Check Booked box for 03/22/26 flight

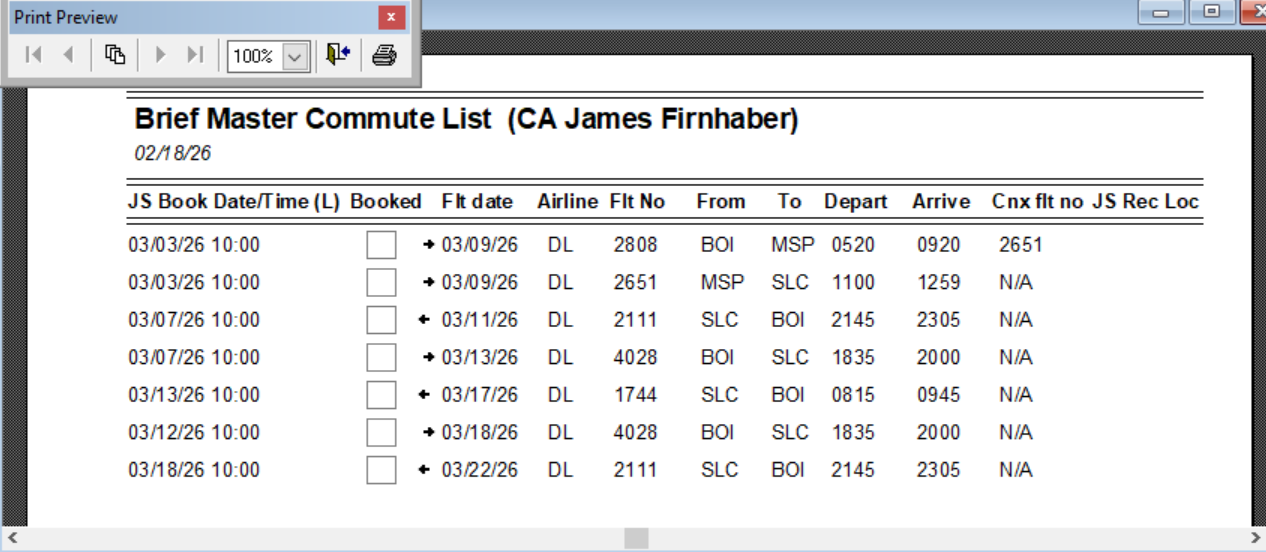coord(381,470)
